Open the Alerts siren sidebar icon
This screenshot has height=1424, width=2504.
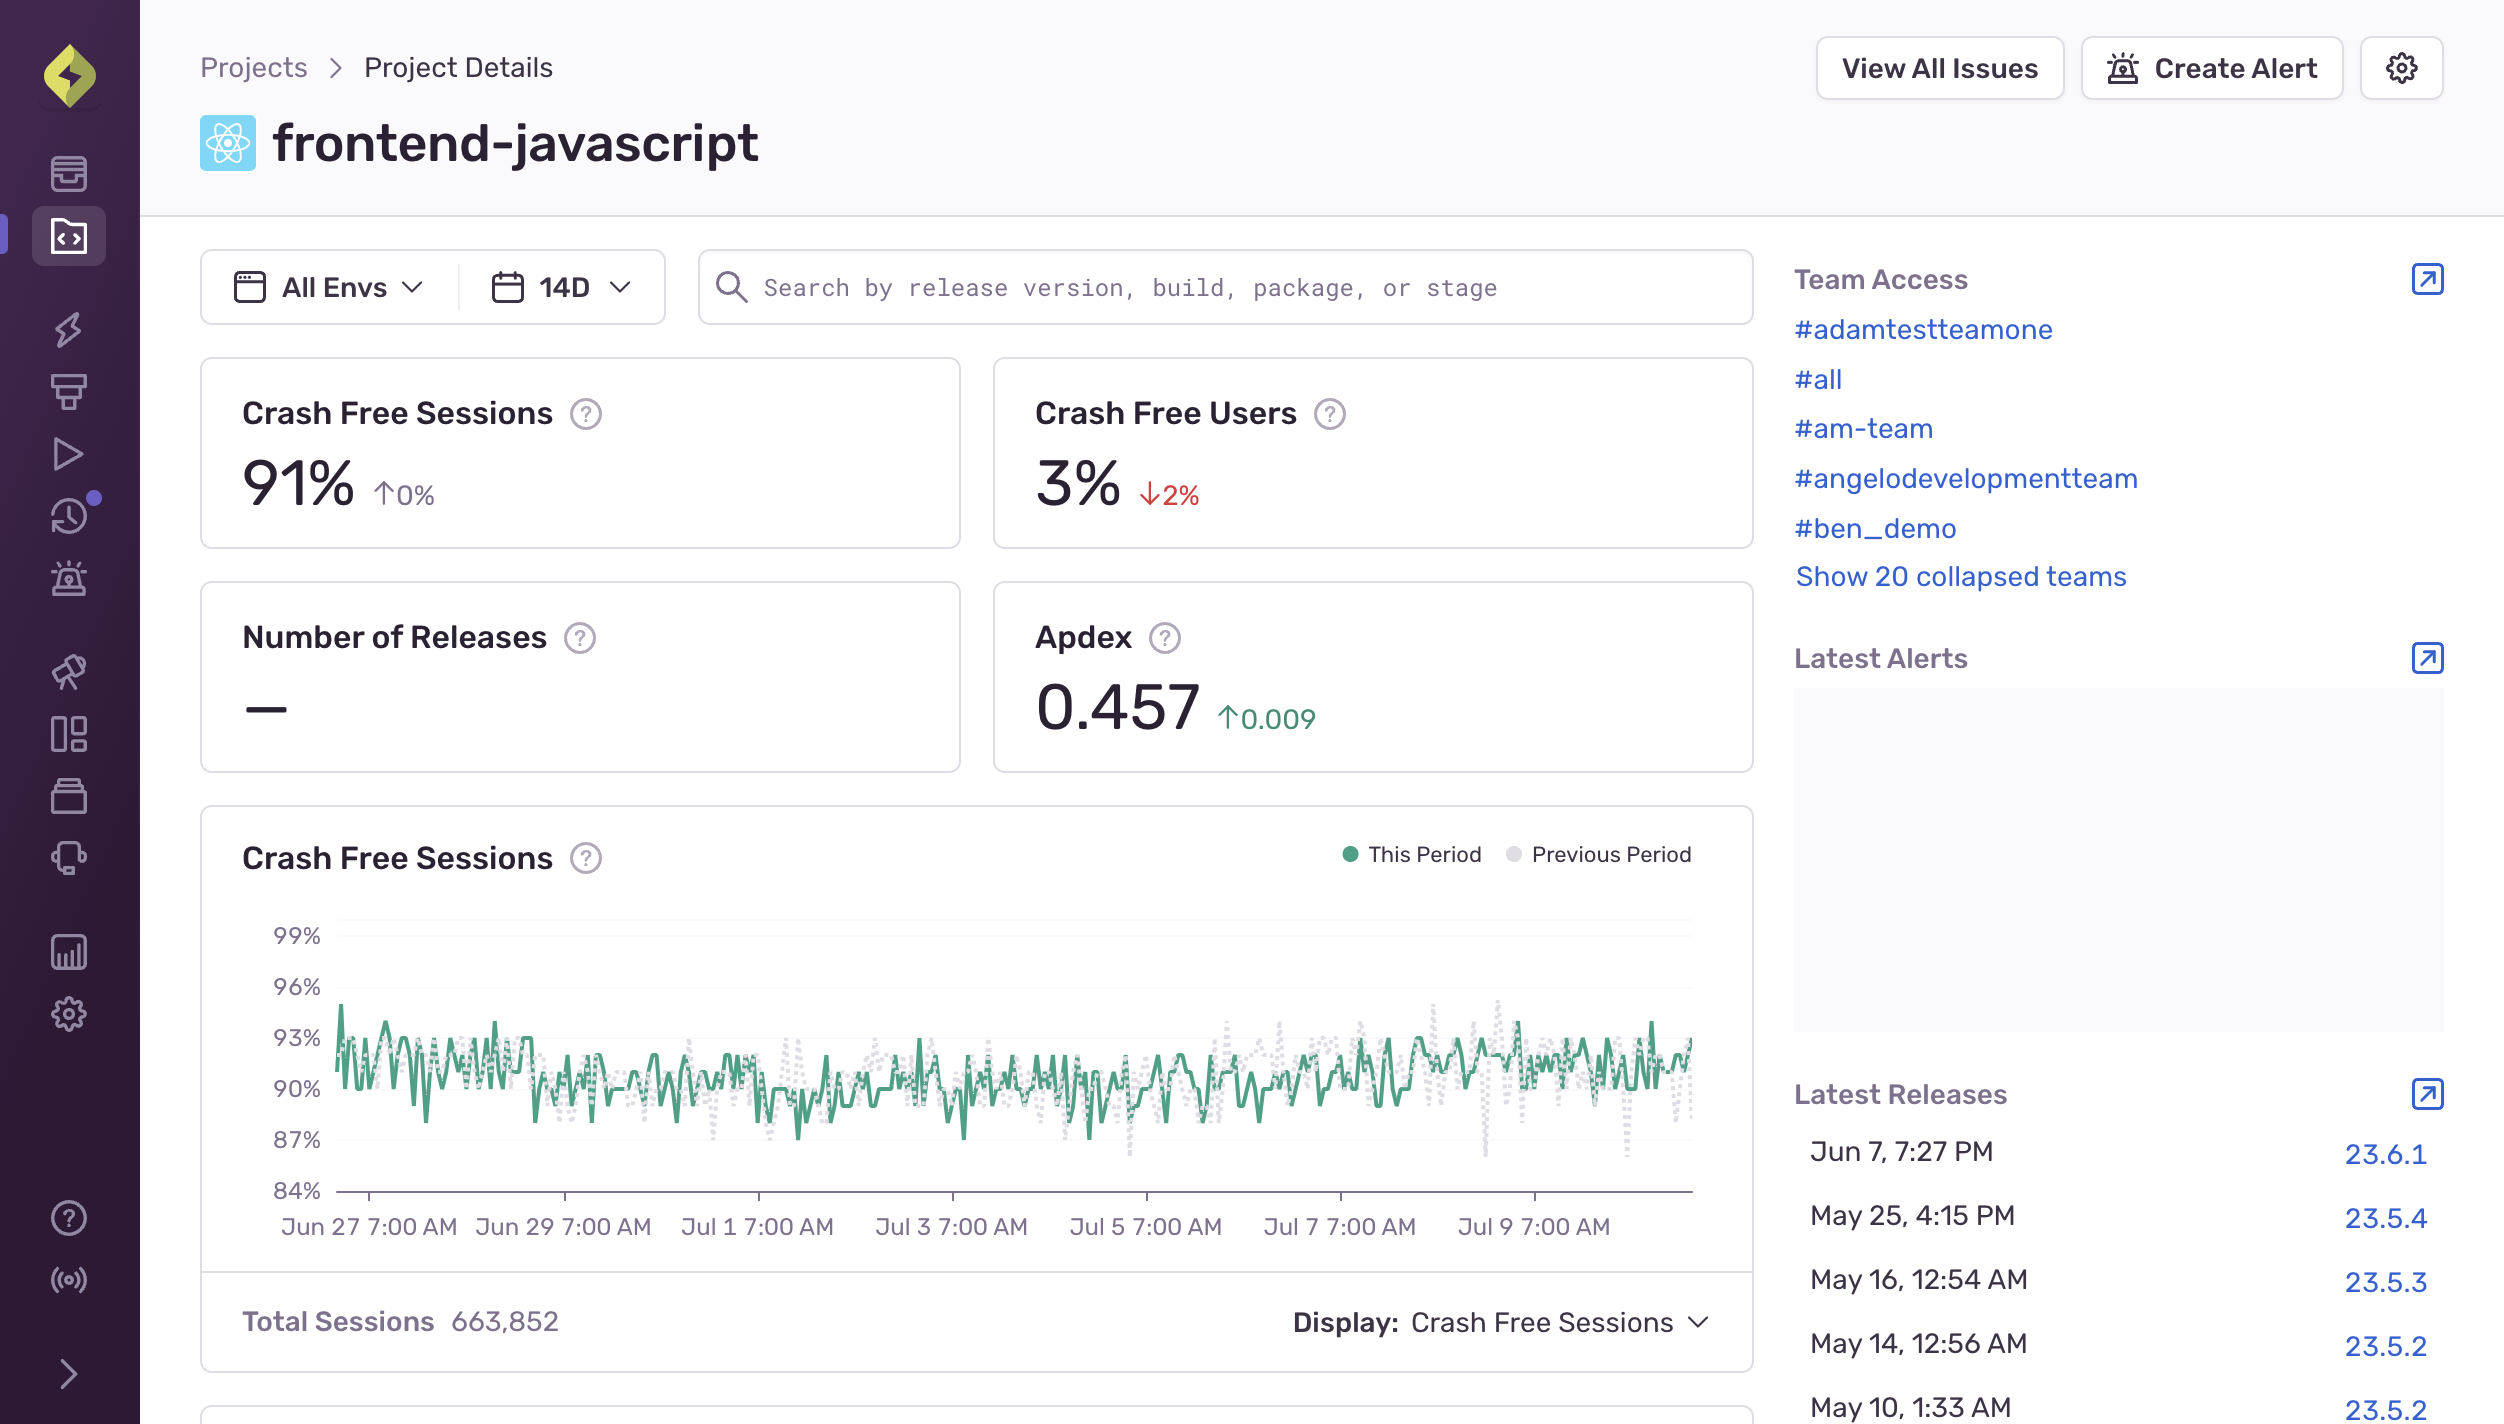(69, 578)
